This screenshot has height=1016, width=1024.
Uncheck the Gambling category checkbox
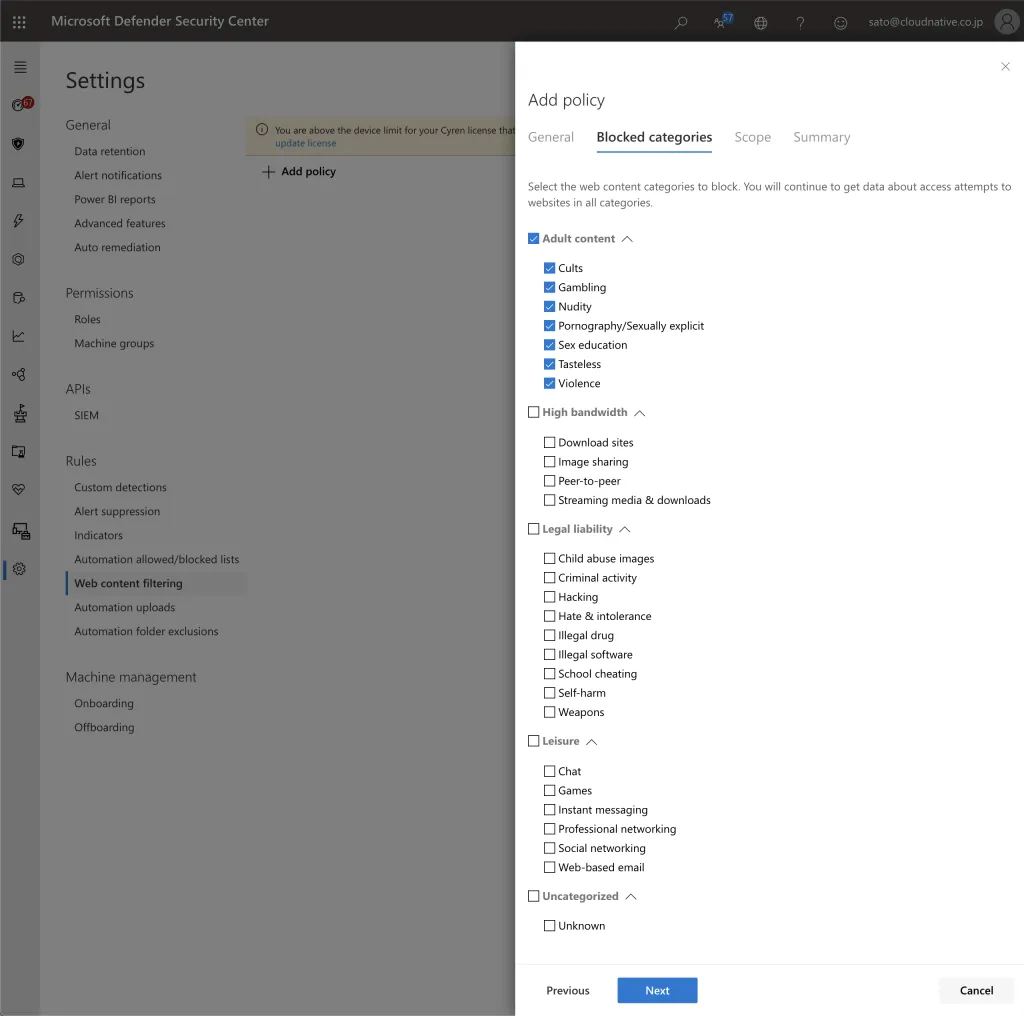[x=549, y=287]
